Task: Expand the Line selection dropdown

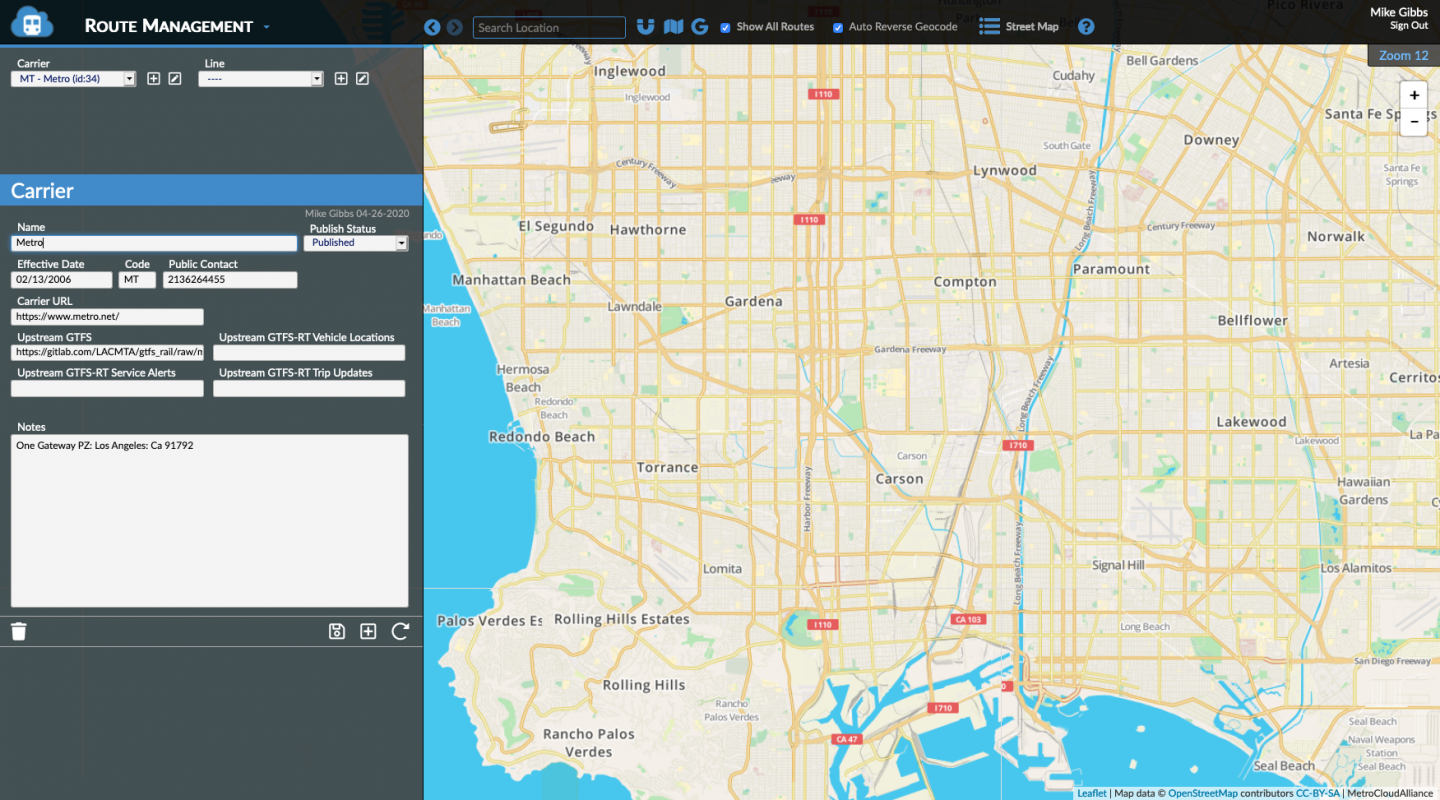Action: 261,79
